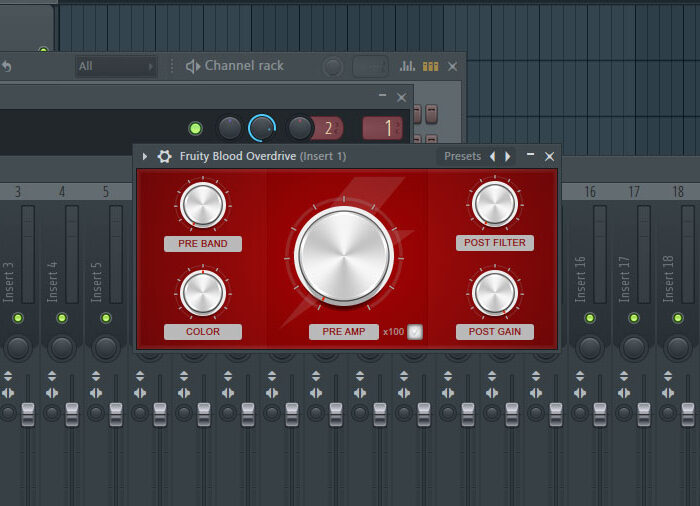Mute Insert 17 with green LED
Screen dimensions: 700x506
tap(633, 318)
